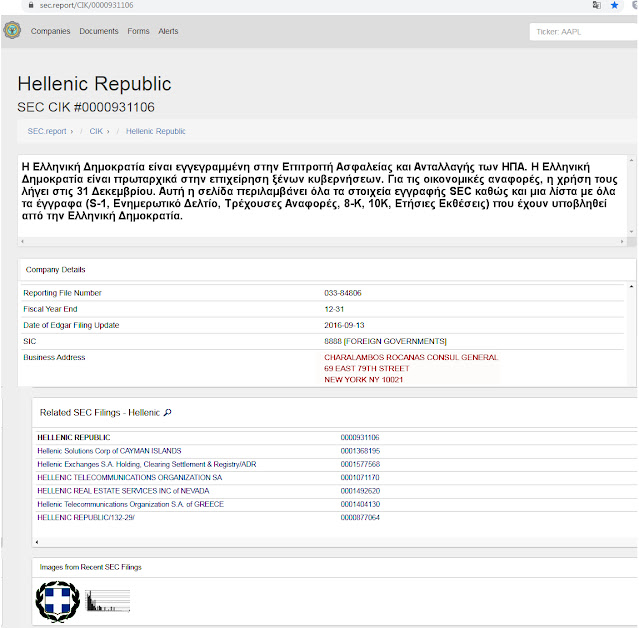639x628 pixels.
Task: Click fiscal year end value 12-31
Action: (334, 309)
